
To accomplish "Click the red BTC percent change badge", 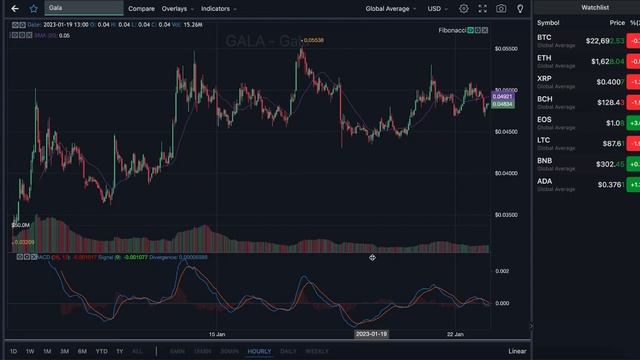I will point(633,41).
